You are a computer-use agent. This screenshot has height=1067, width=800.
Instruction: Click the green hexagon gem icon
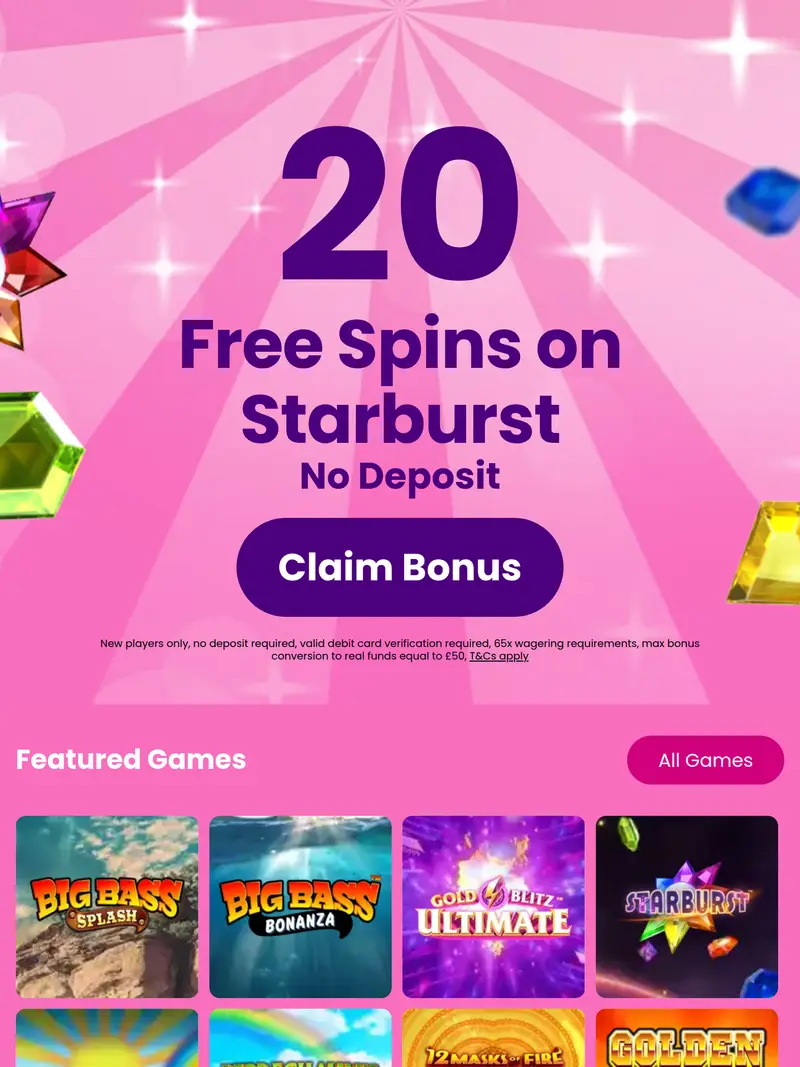(39, 455)
